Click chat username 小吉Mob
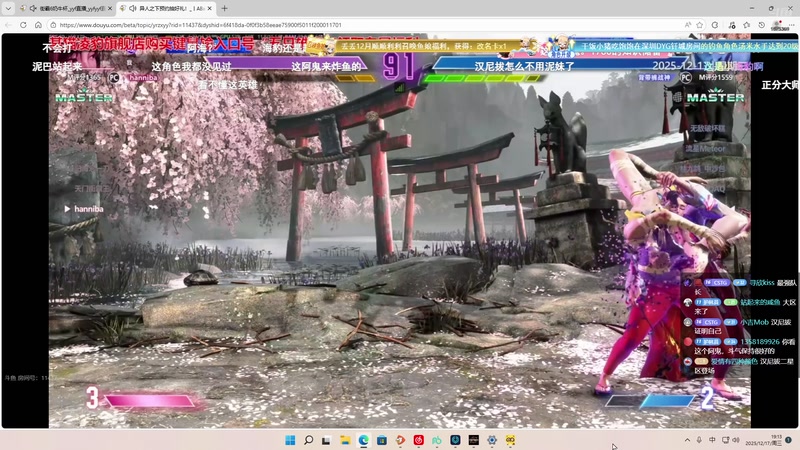The width and height of the screenshot is (800, 450). click(754, 322)
